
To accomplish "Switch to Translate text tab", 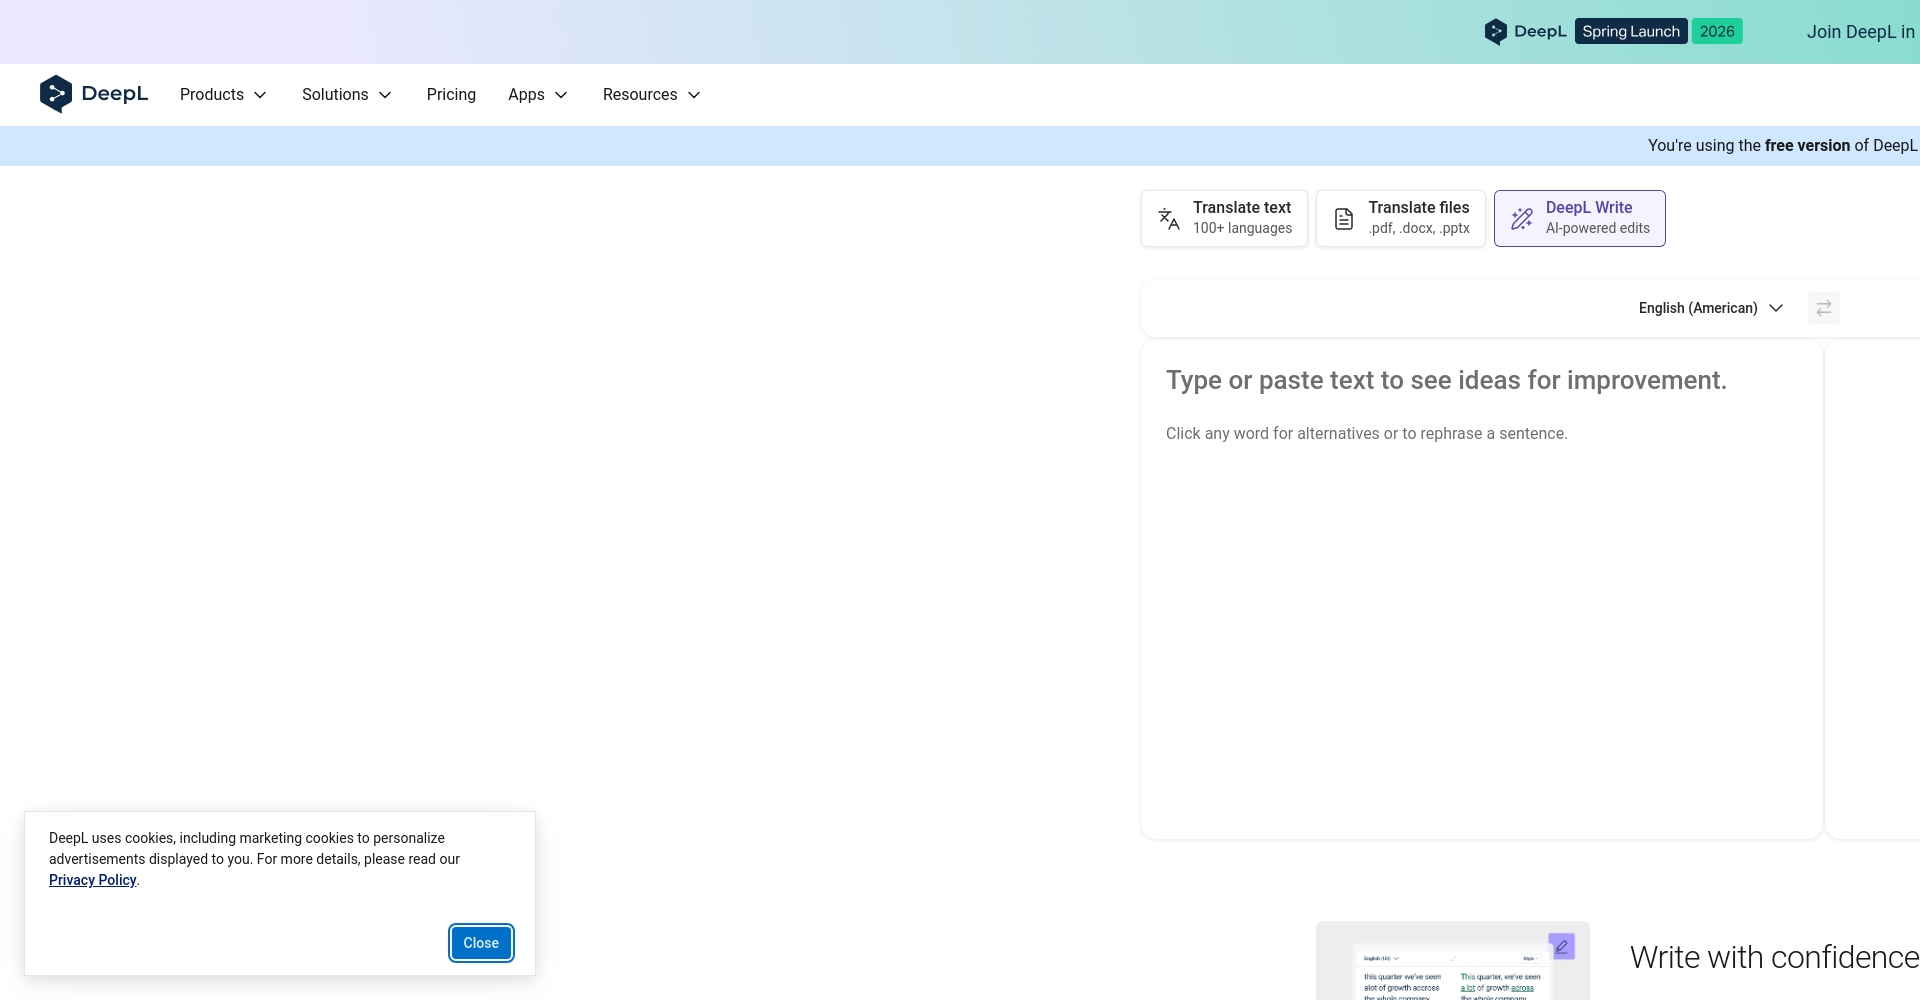I will pos(1224,218).
